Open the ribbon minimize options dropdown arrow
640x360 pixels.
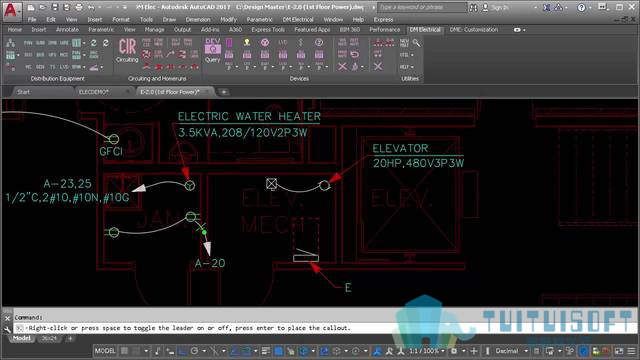tap(524, 30)
